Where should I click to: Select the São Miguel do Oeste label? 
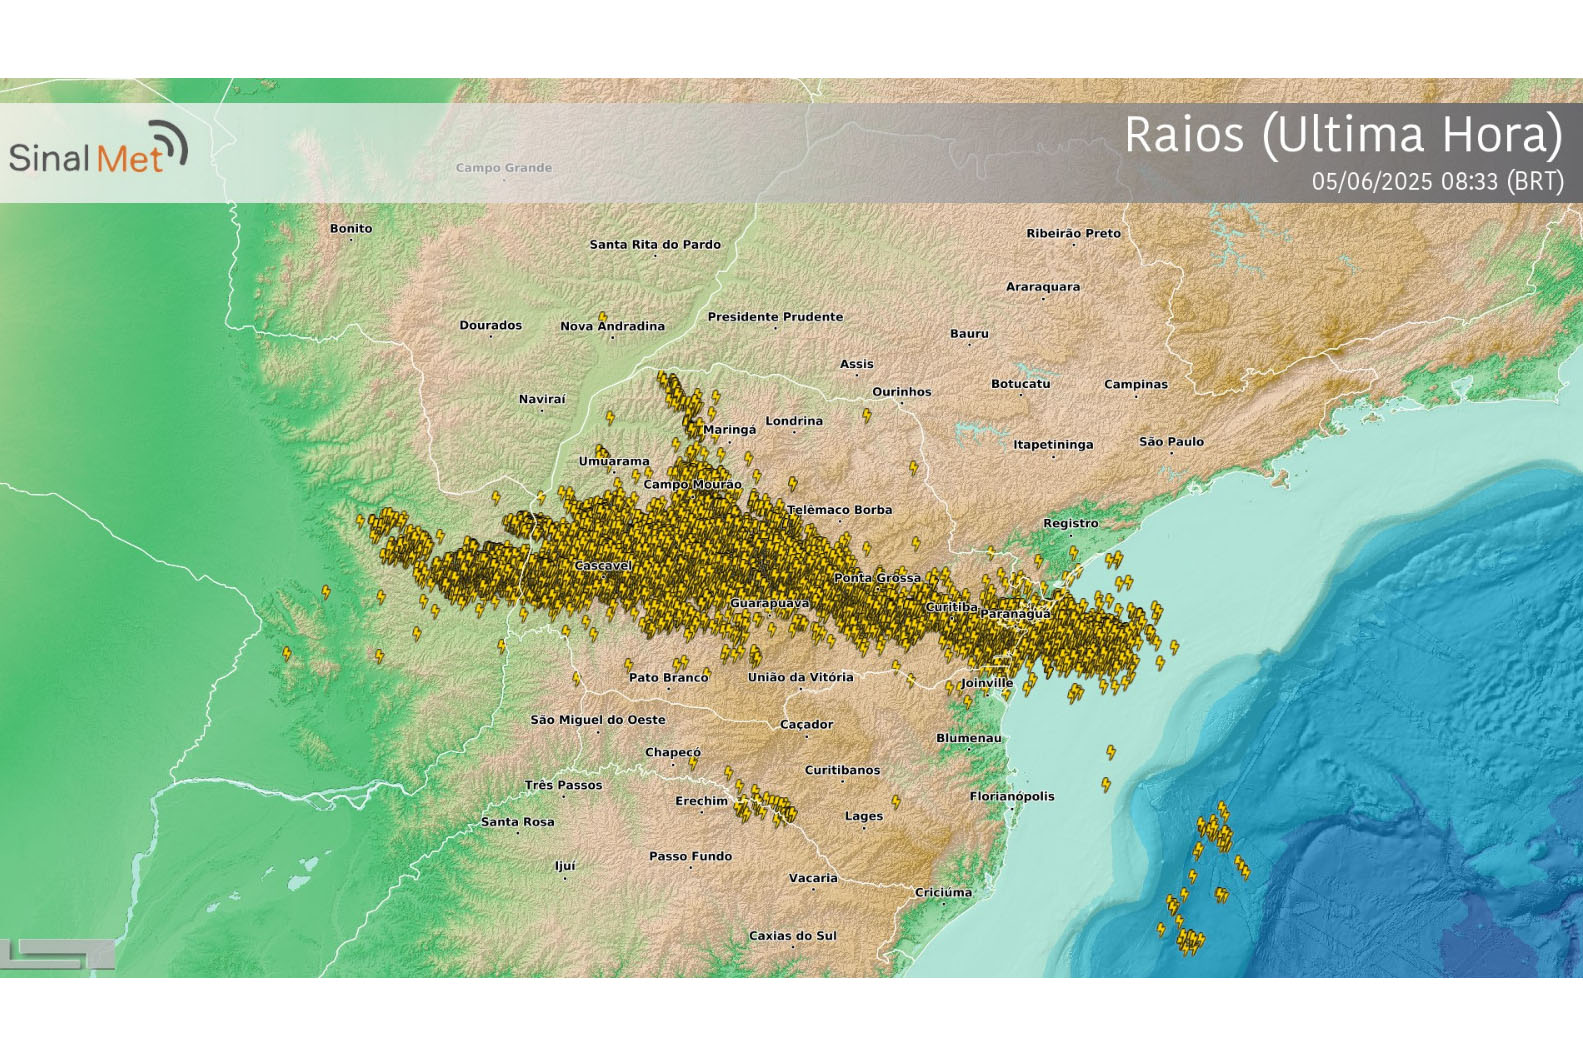click(x=598, y=720)
